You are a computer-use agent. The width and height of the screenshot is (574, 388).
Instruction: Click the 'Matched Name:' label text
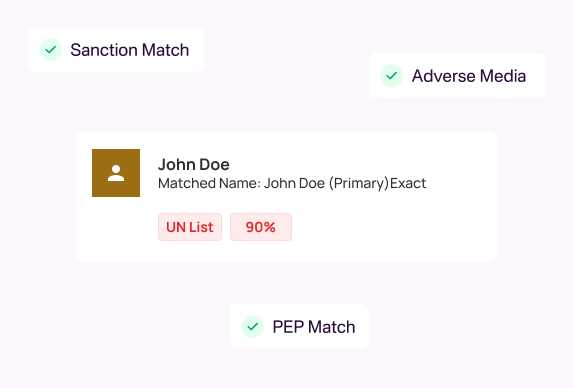tap(209, 183)
